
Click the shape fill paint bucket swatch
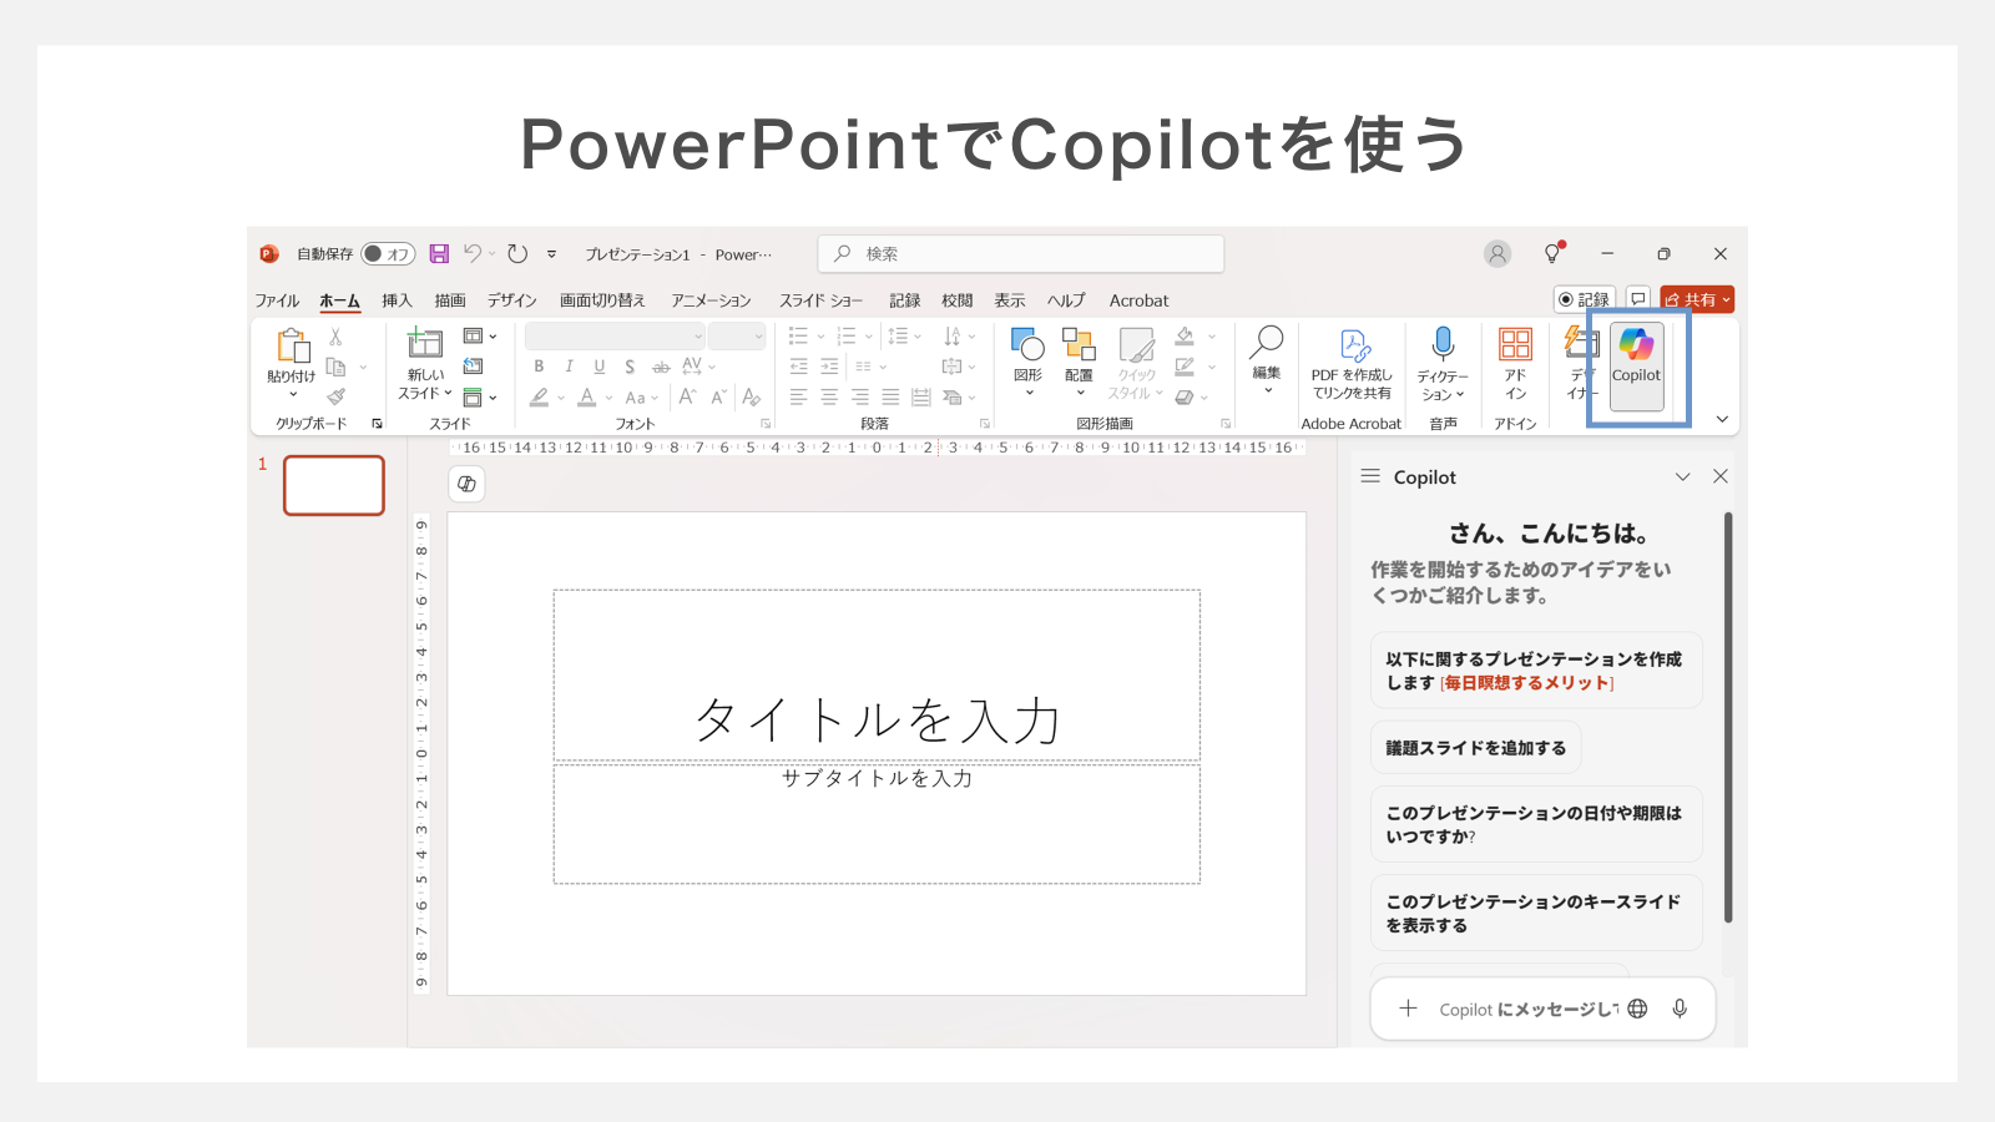click(1185, 337)
